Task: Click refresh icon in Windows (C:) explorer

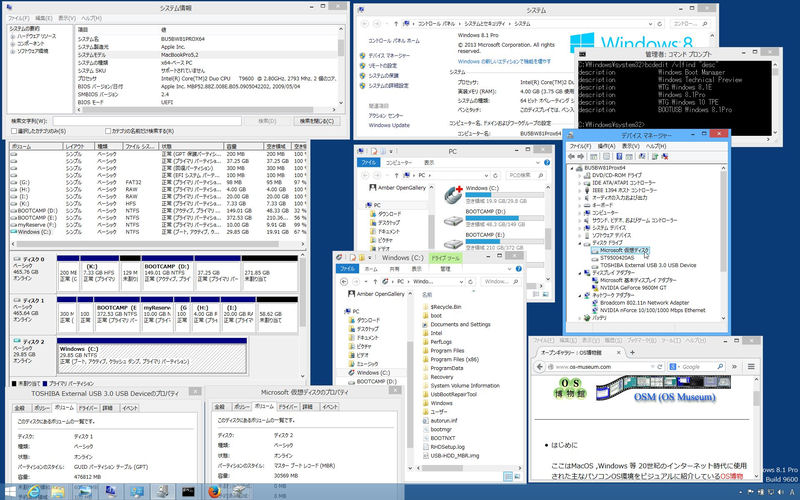Action: click(x=470, y=282)
